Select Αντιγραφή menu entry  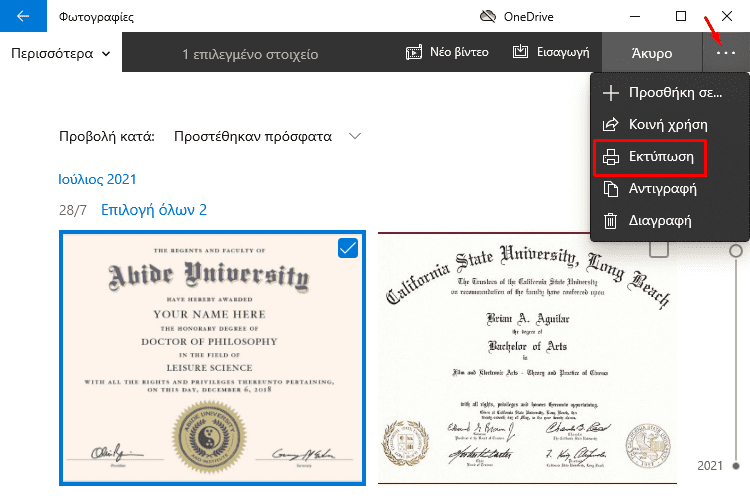click(670, 189)
